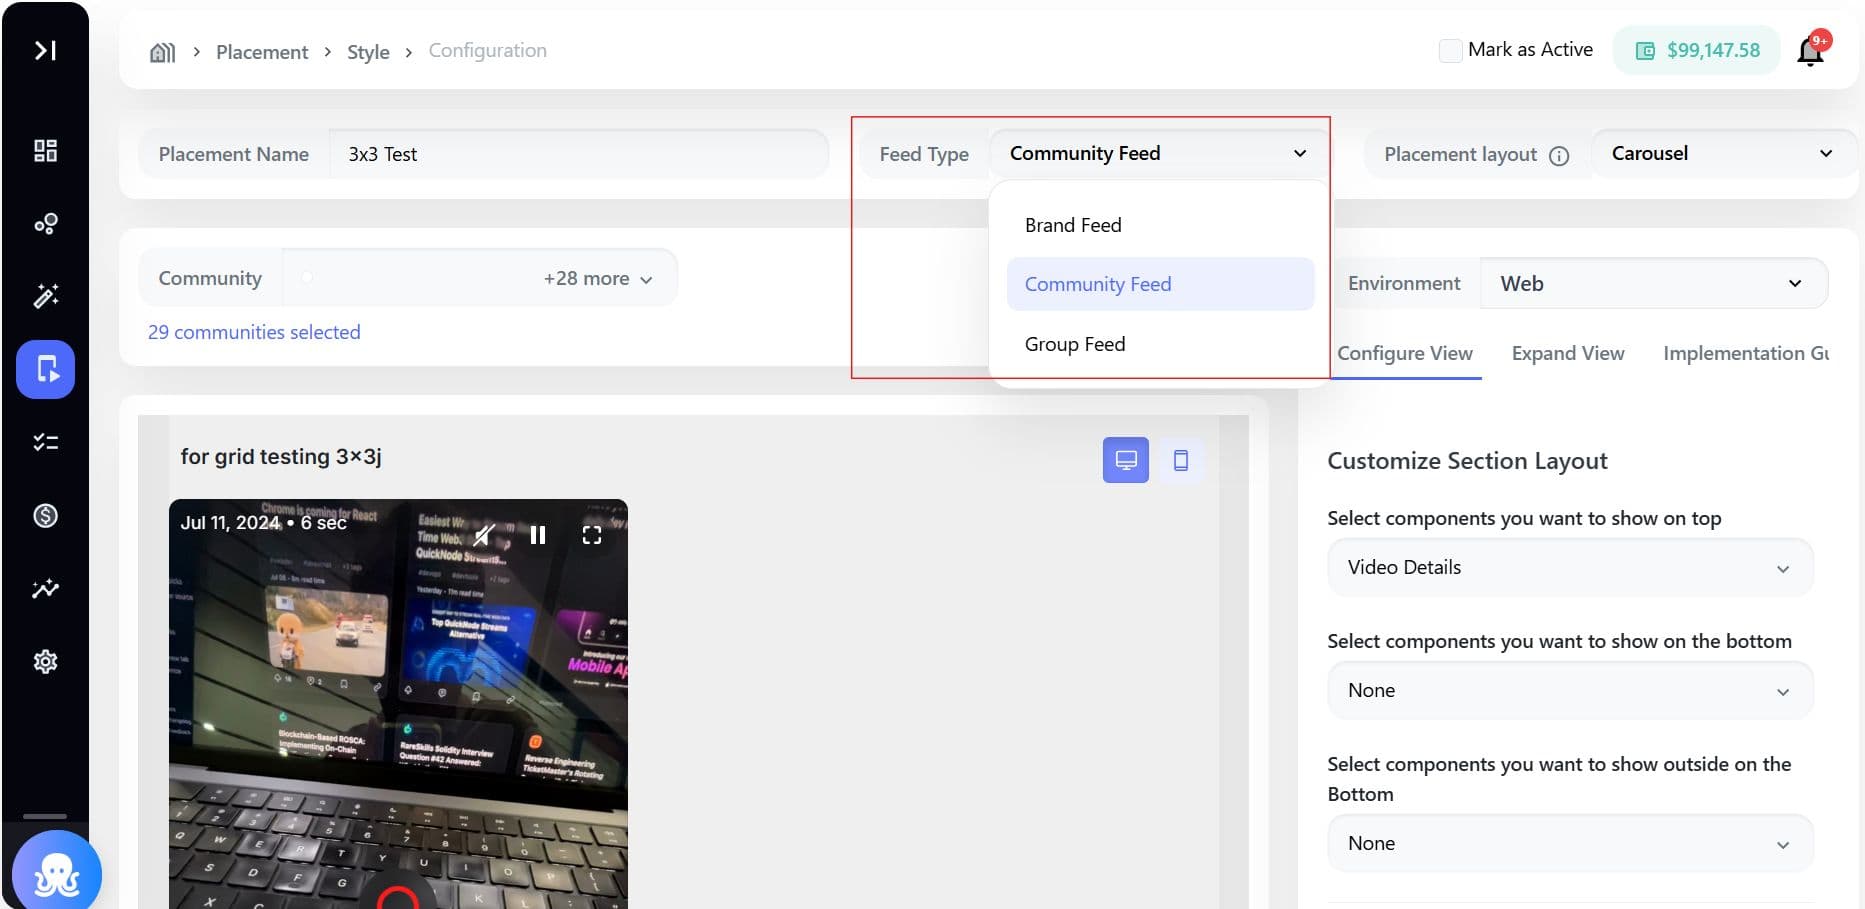
Task: Expand the Community +28 more selector
Action: (x=480, y=278)
